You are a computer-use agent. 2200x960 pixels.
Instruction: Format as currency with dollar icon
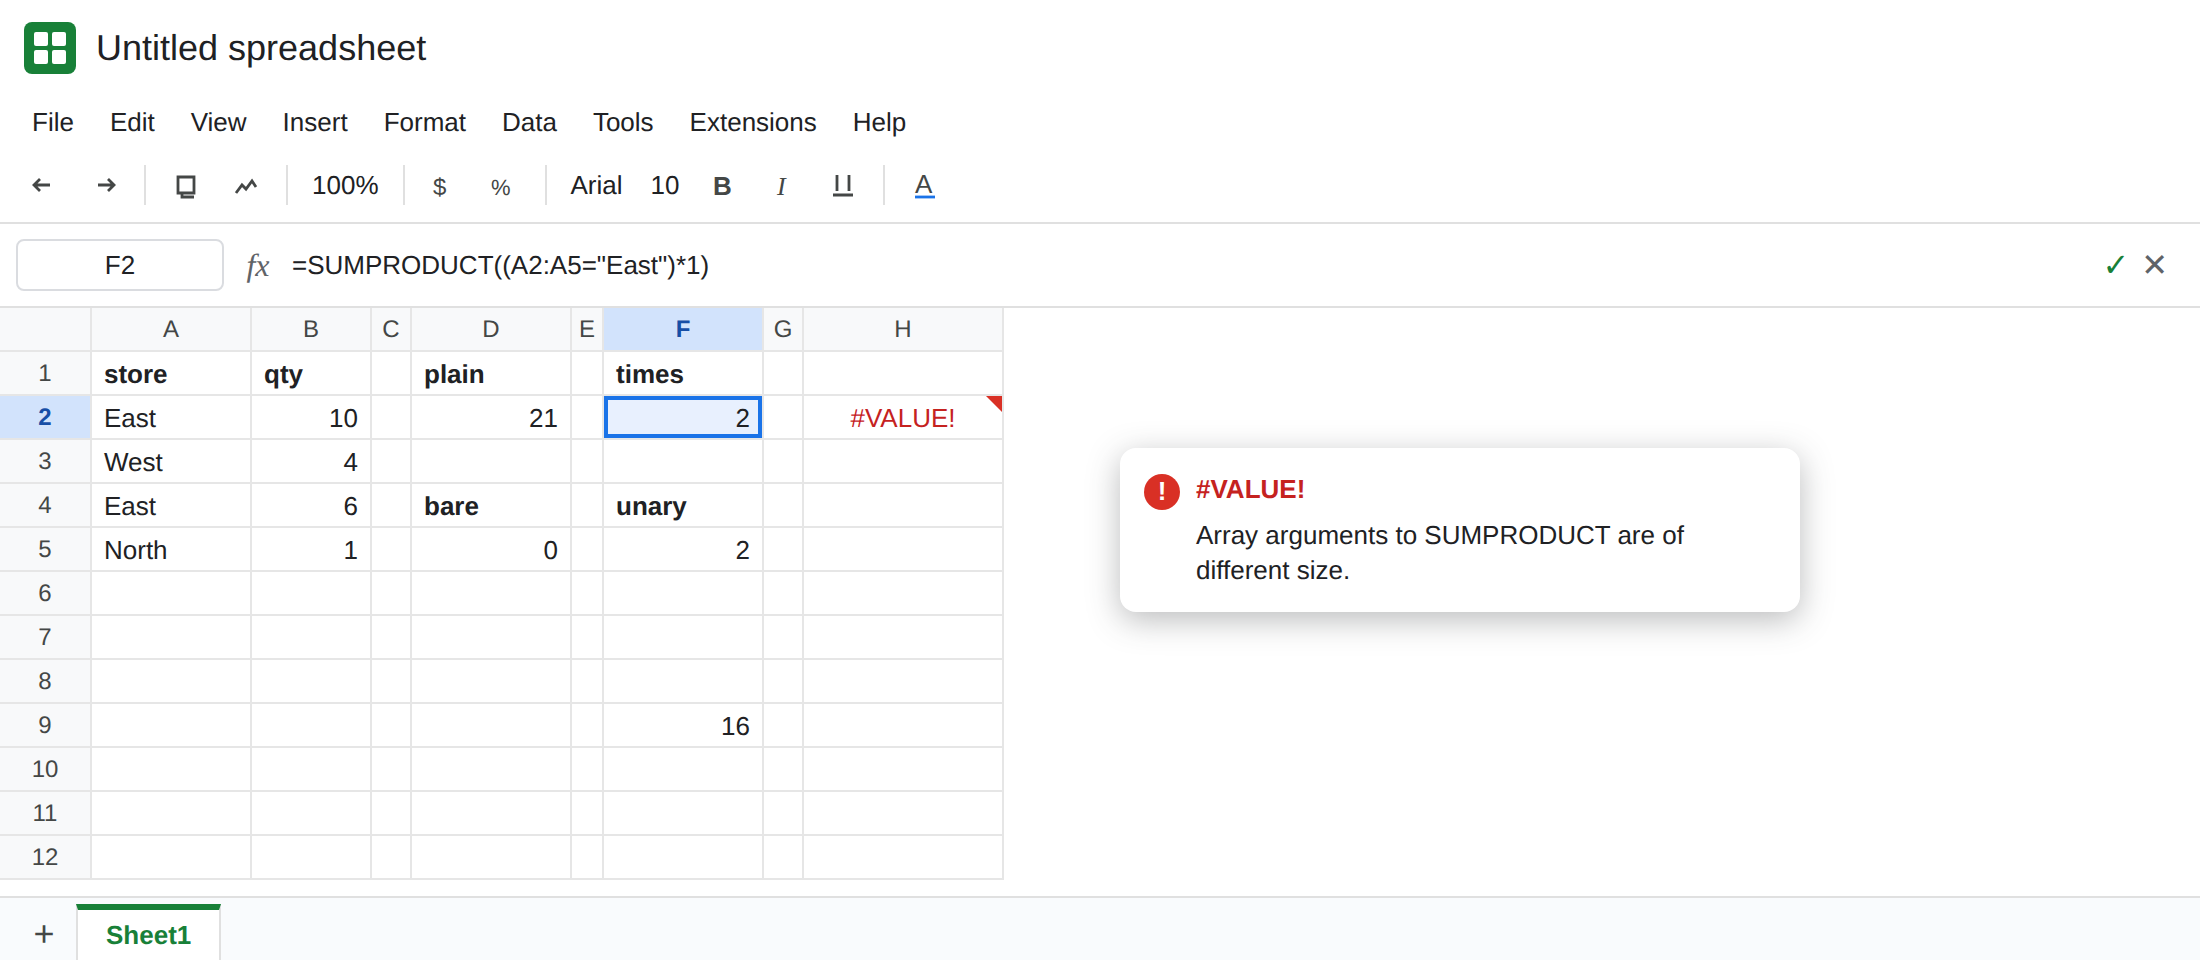tap(439, 186)
